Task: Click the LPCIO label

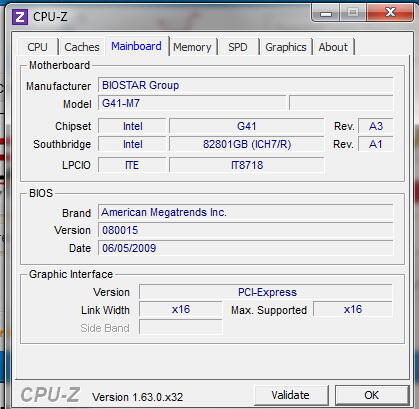Action: [x=76, y=165]
